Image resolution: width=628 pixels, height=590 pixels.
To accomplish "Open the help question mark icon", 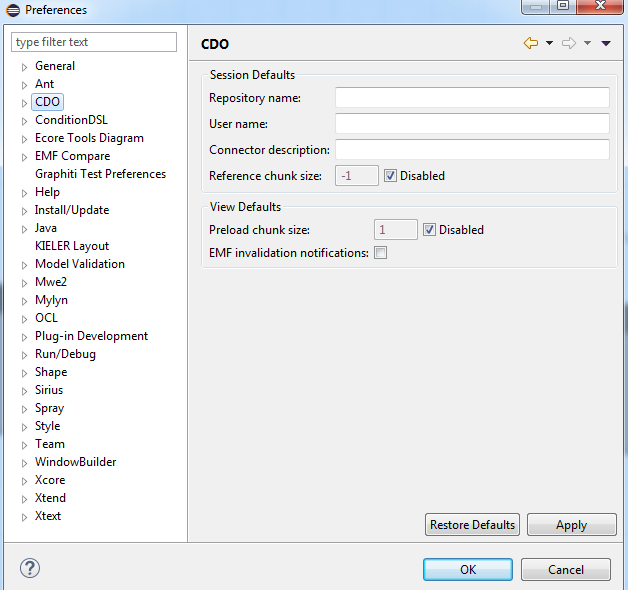I will tap(30, 568).
